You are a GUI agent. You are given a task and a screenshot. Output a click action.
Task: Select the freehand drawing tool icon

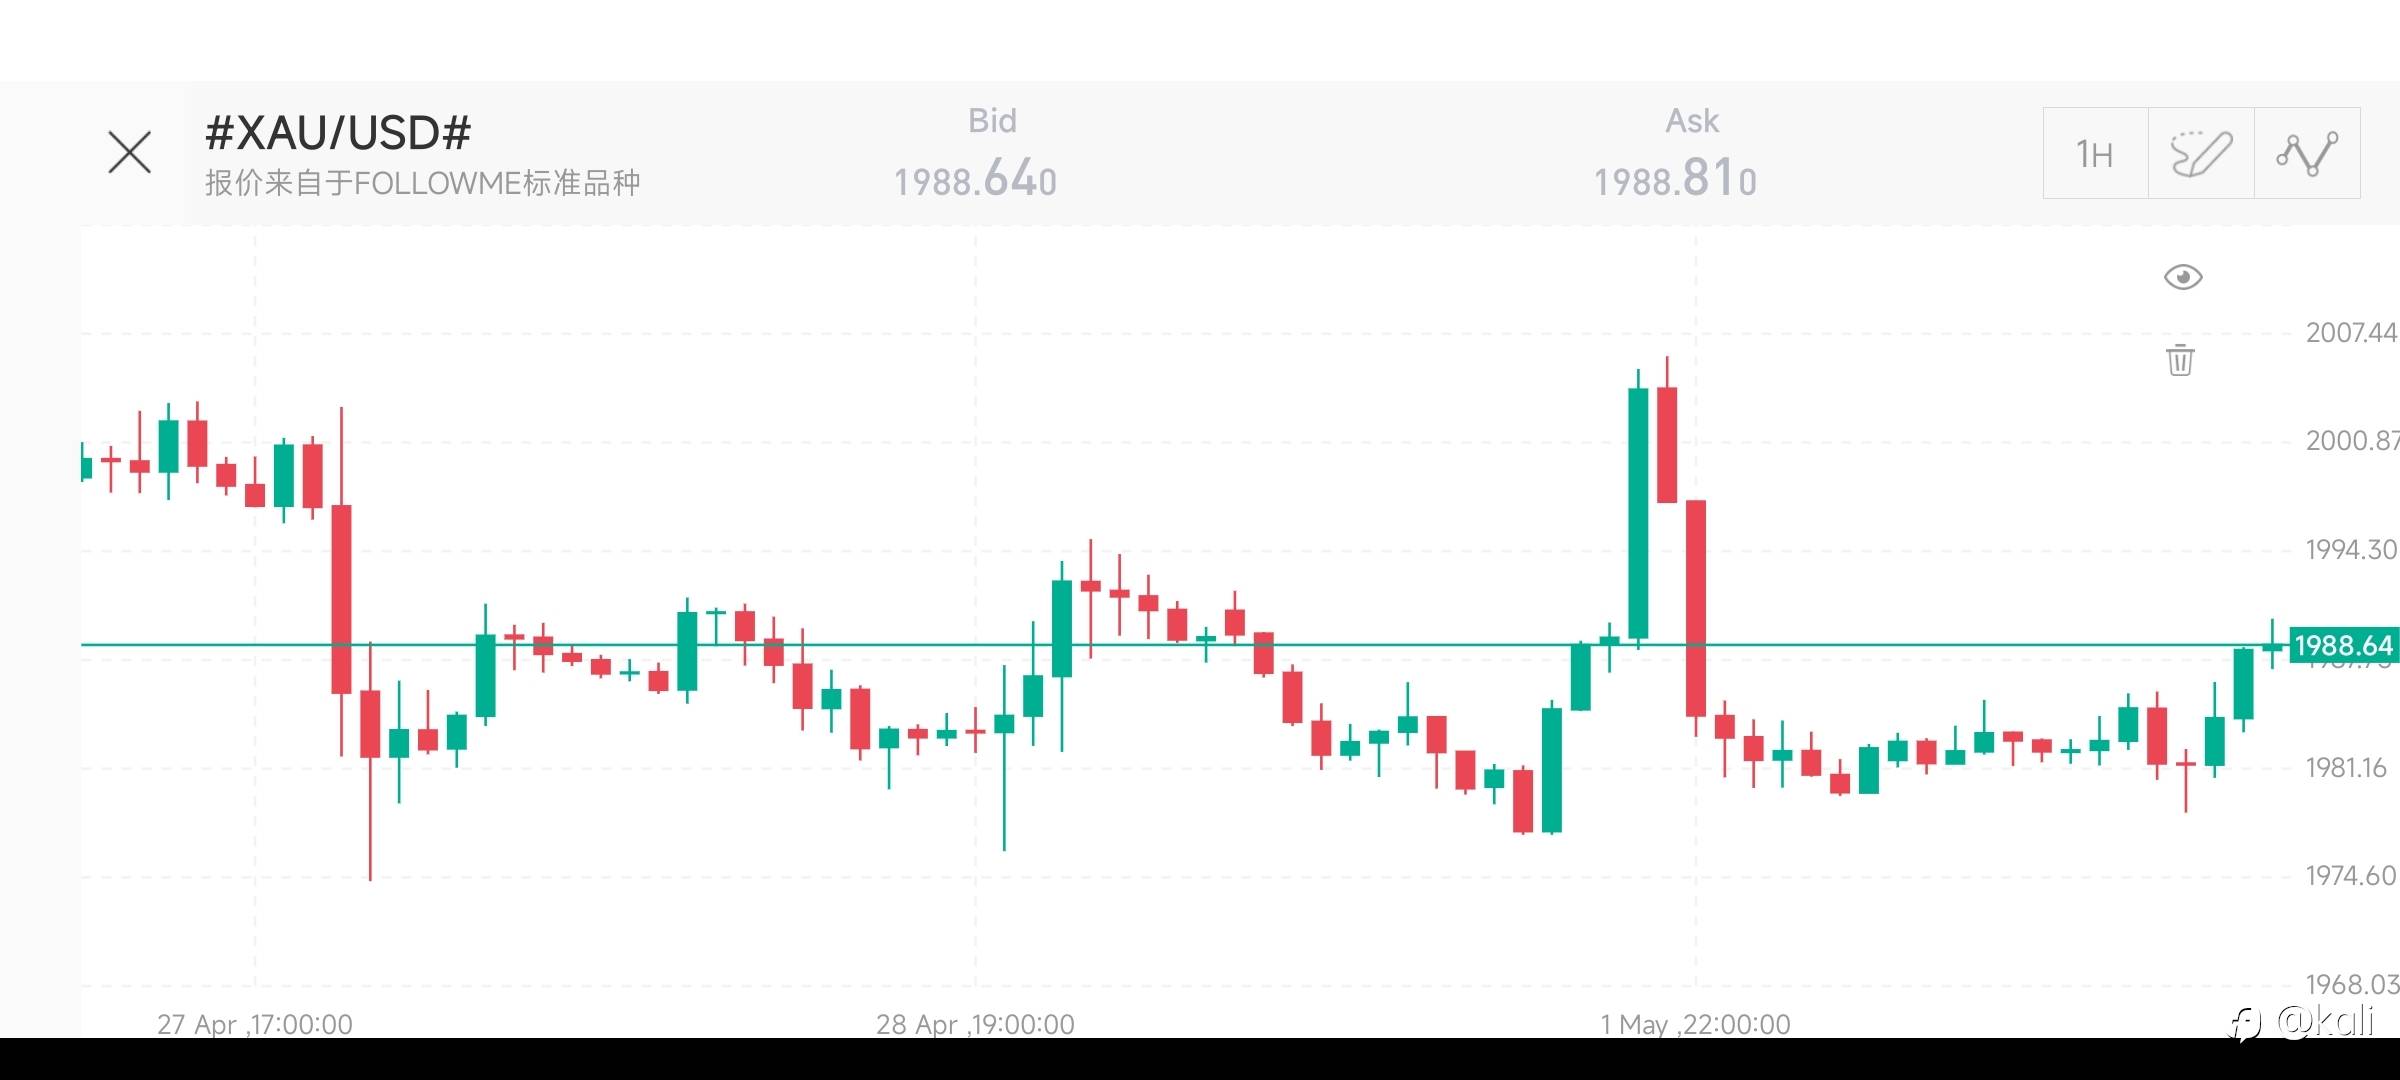[2201, 154]
